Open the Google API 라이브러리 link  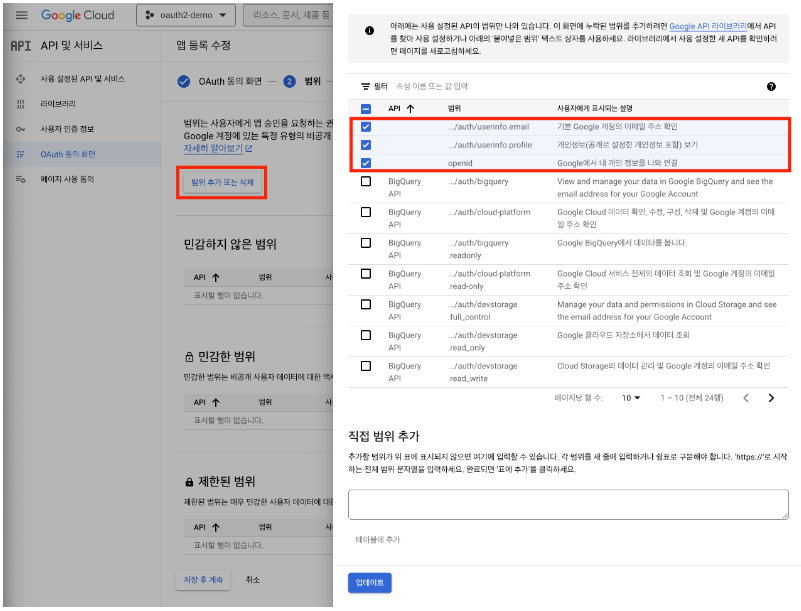(708, 26)
